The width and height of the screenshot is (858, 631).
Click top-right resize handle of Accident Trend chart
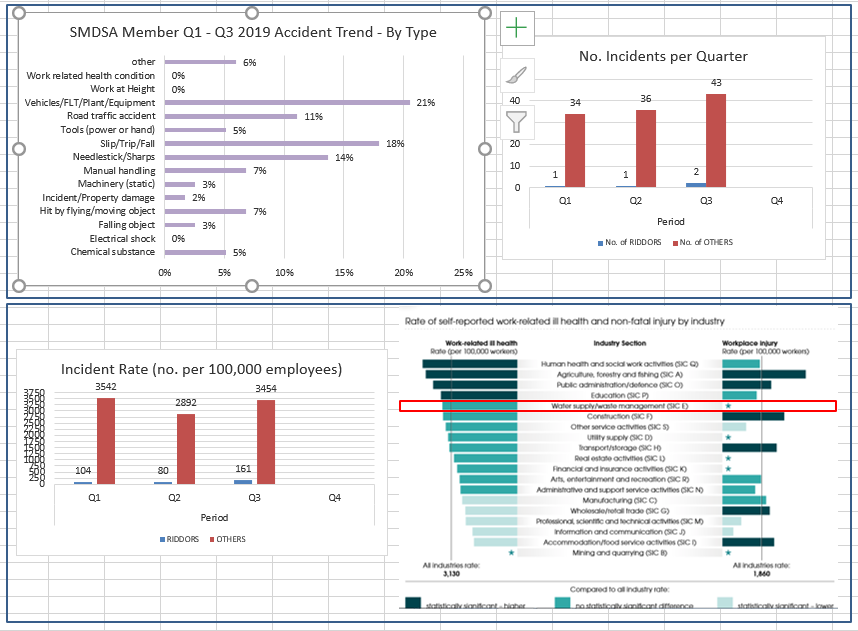pos(486,12)
